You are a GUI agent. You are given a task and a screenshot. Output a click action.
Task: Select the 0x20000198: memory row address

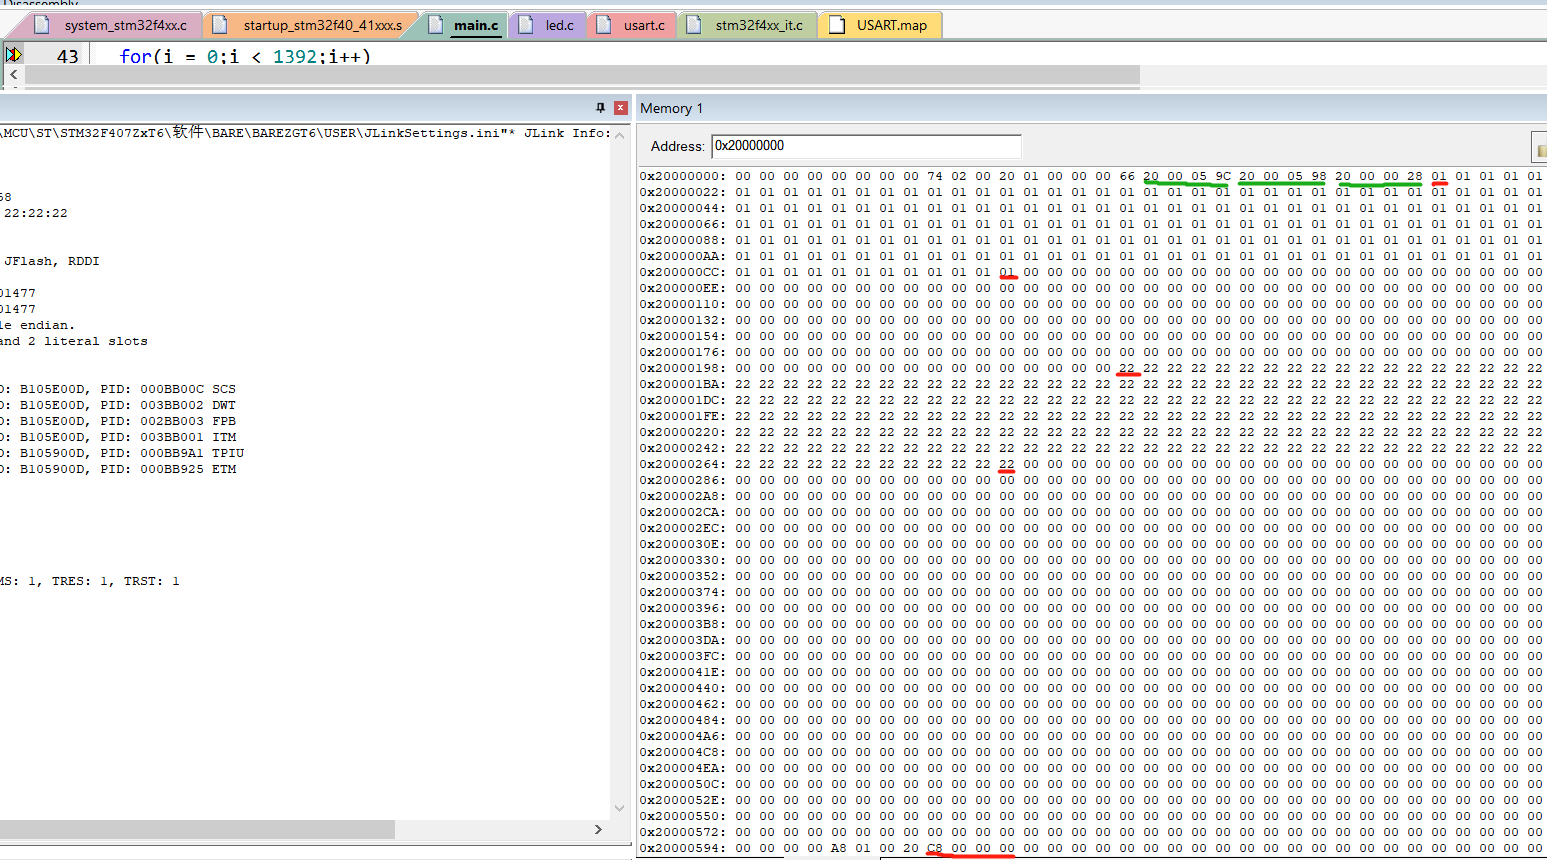(683, 368)
